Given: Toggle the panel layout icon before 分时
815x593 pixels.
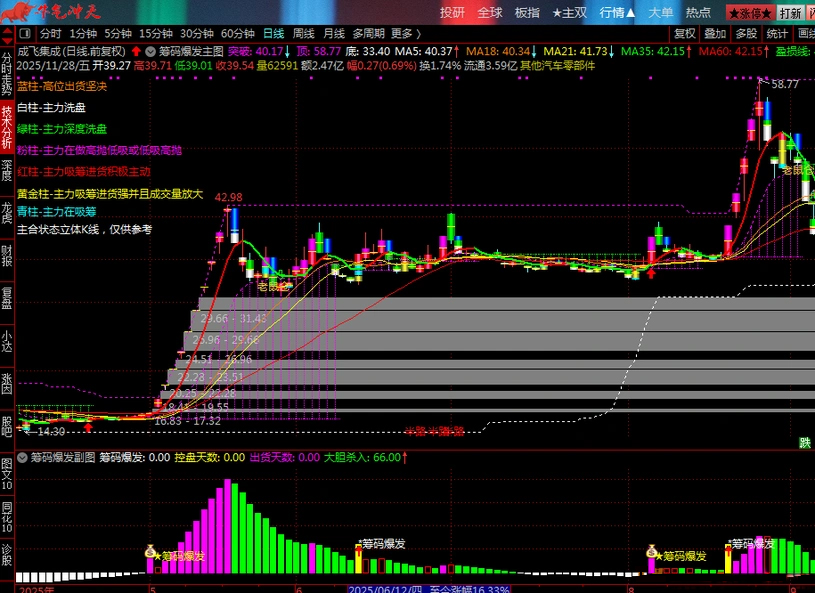Looking at the screenshot, I should pos(24,34).
